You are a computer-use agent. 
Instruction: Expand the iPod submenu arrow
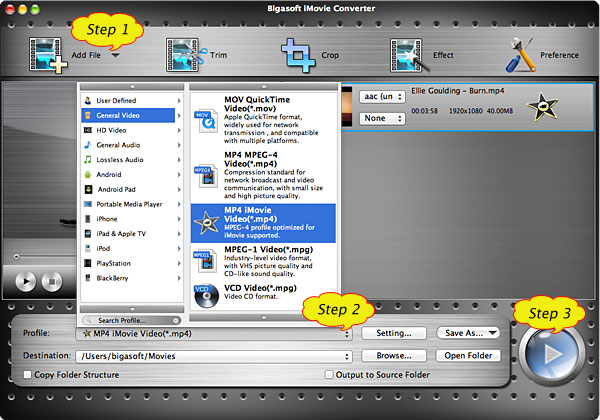[179, 249]
